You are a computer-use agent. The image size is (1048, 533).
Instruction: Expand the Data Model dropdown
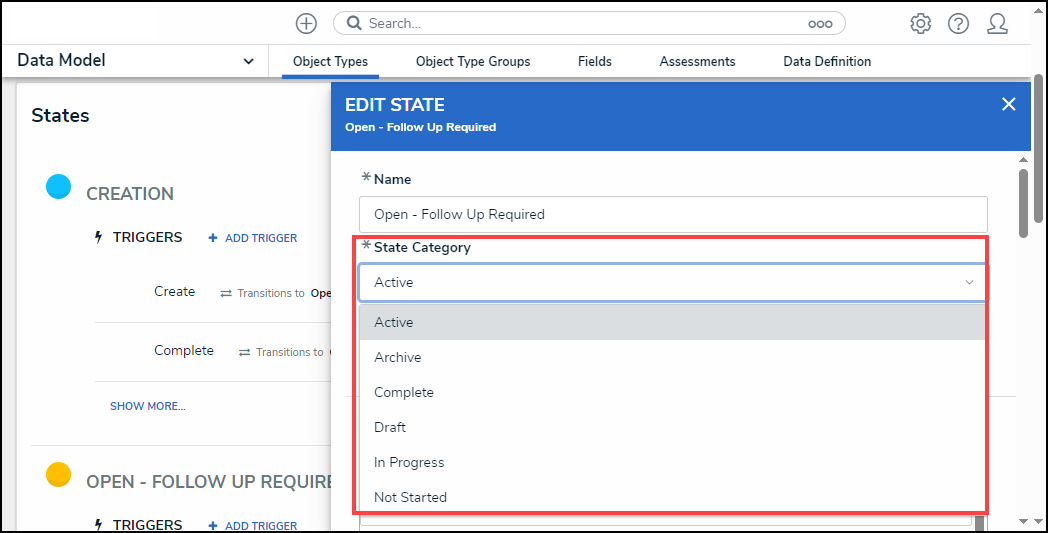coord(248,61)
